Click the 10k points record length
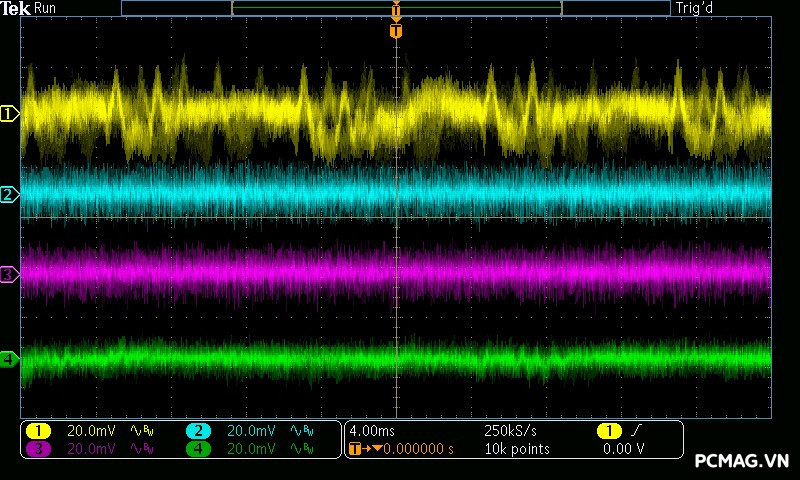The height and width of the screenshot is (480, 800). (516, 449)
